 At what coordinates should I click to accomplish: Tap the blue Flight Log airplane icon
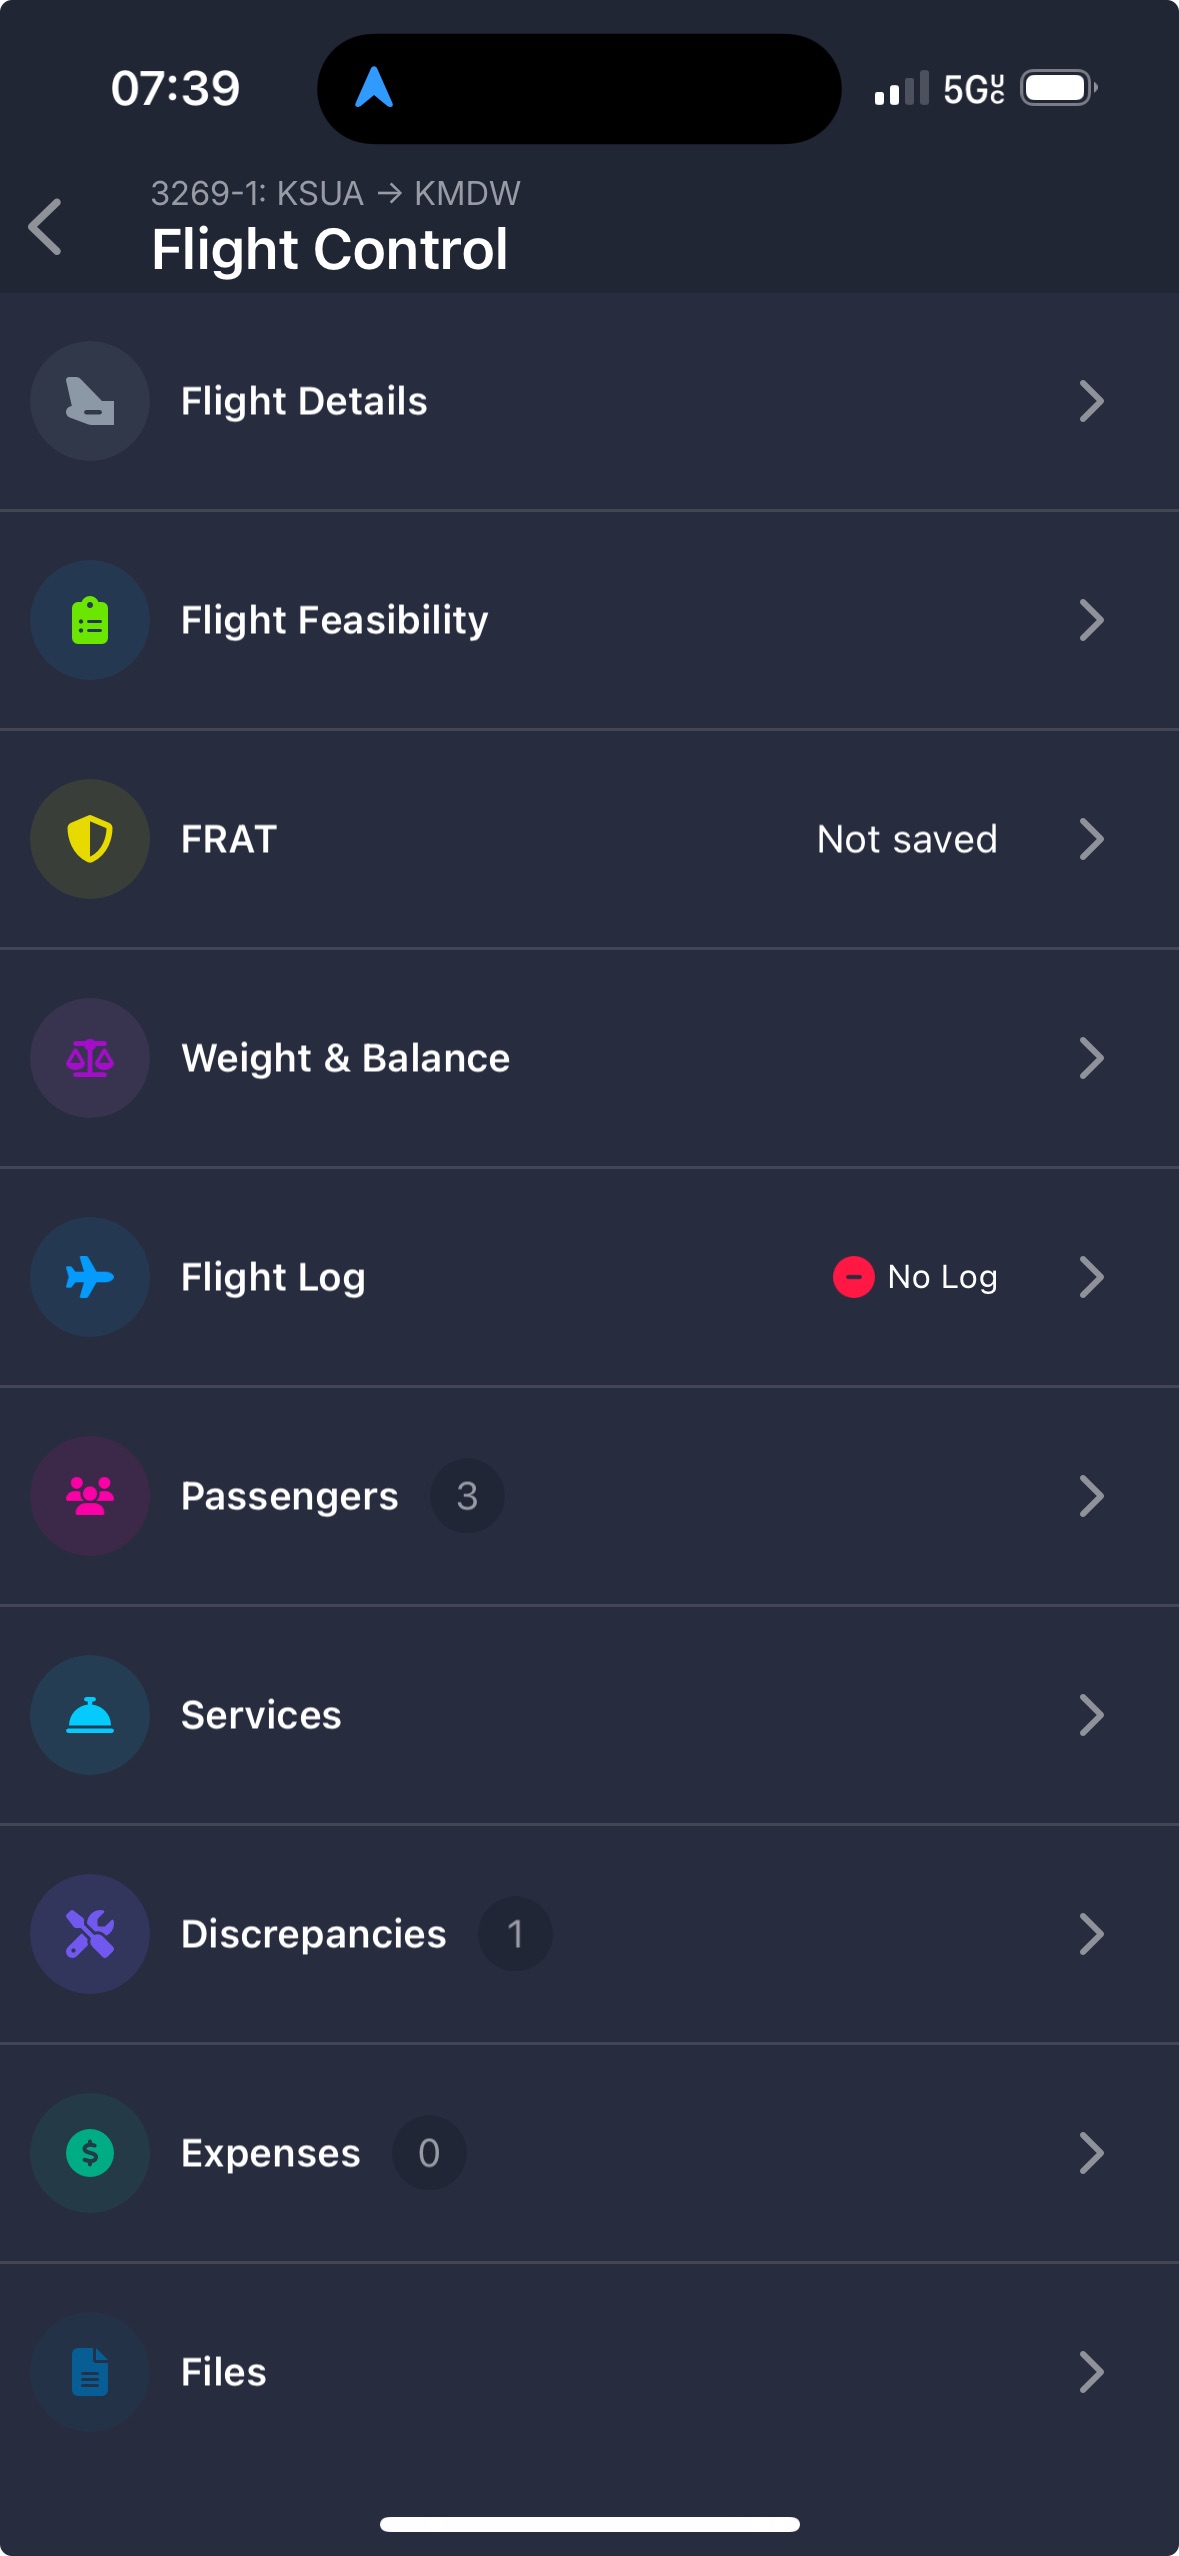click(x=90, y=1277)
